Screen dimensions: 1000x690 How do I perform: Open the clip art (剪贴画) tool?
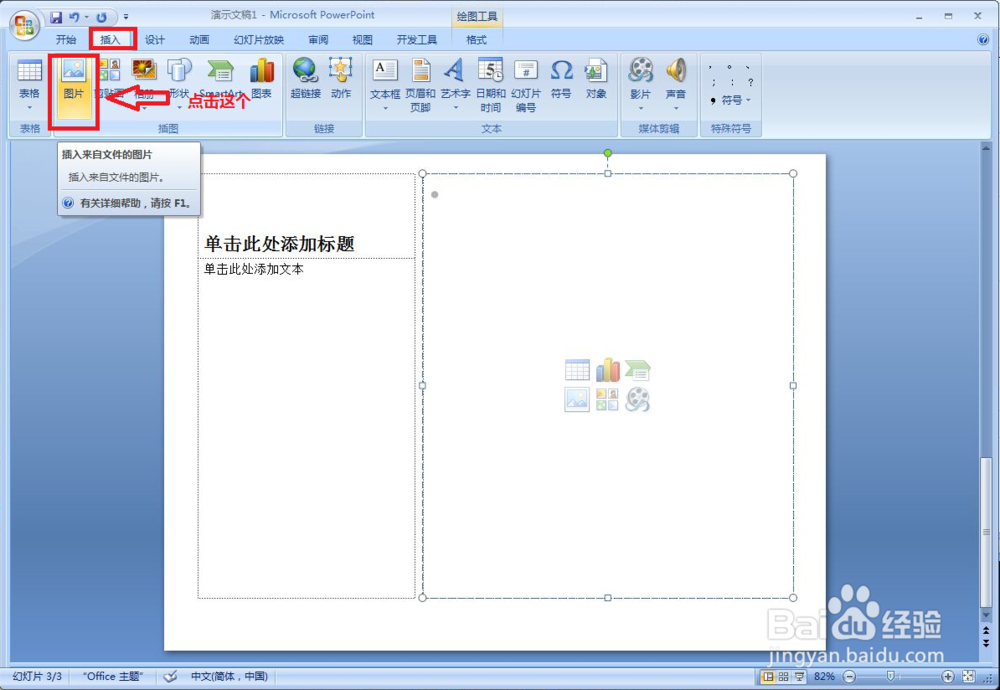[108, 70]
